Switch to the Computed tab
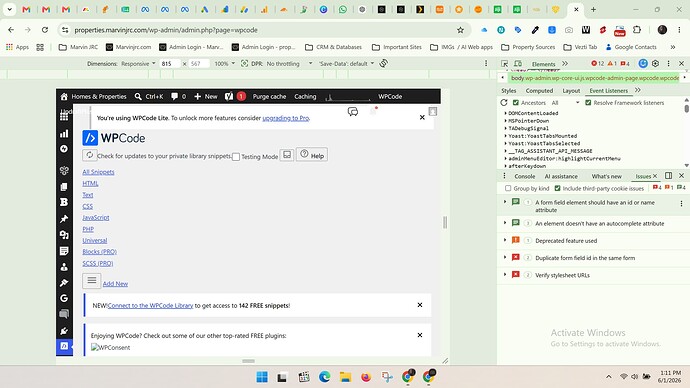Screen dimensions: 690x388 click(539, 91)
